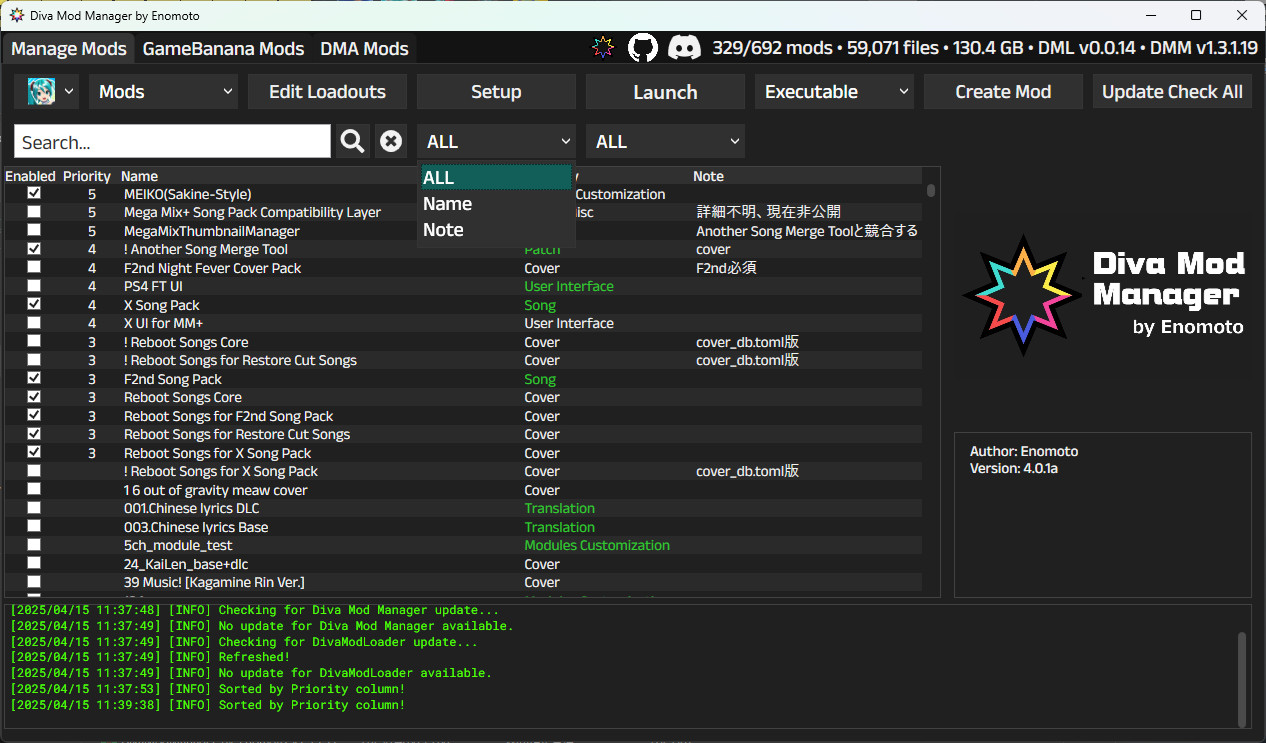Enable the MegaMixThumbnailManager mod
The width and height of the screenshot is (1266, 743).
pyautogui.click(x=33, y=231)
